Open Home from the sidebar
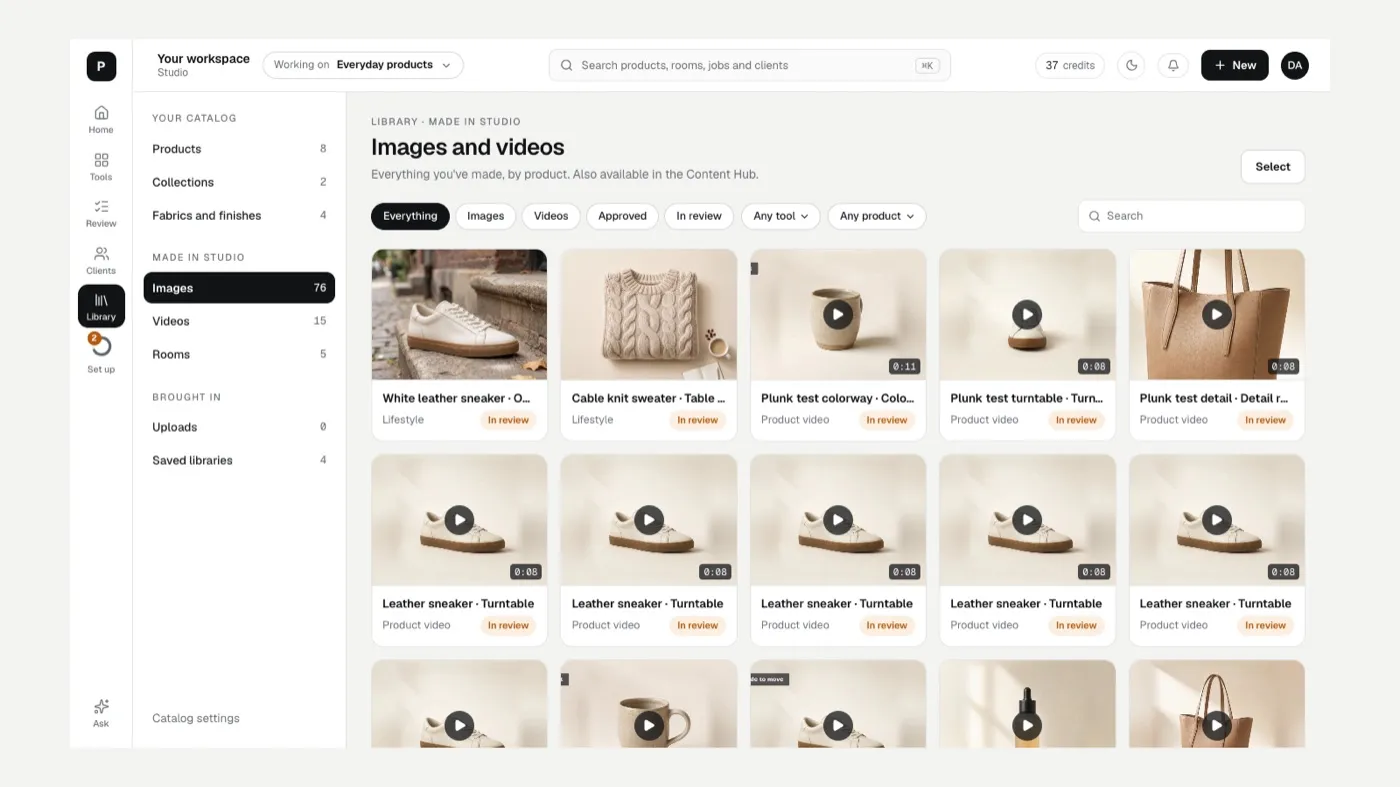This screenshot has height=787, width=1400. [x=101, y=118]
